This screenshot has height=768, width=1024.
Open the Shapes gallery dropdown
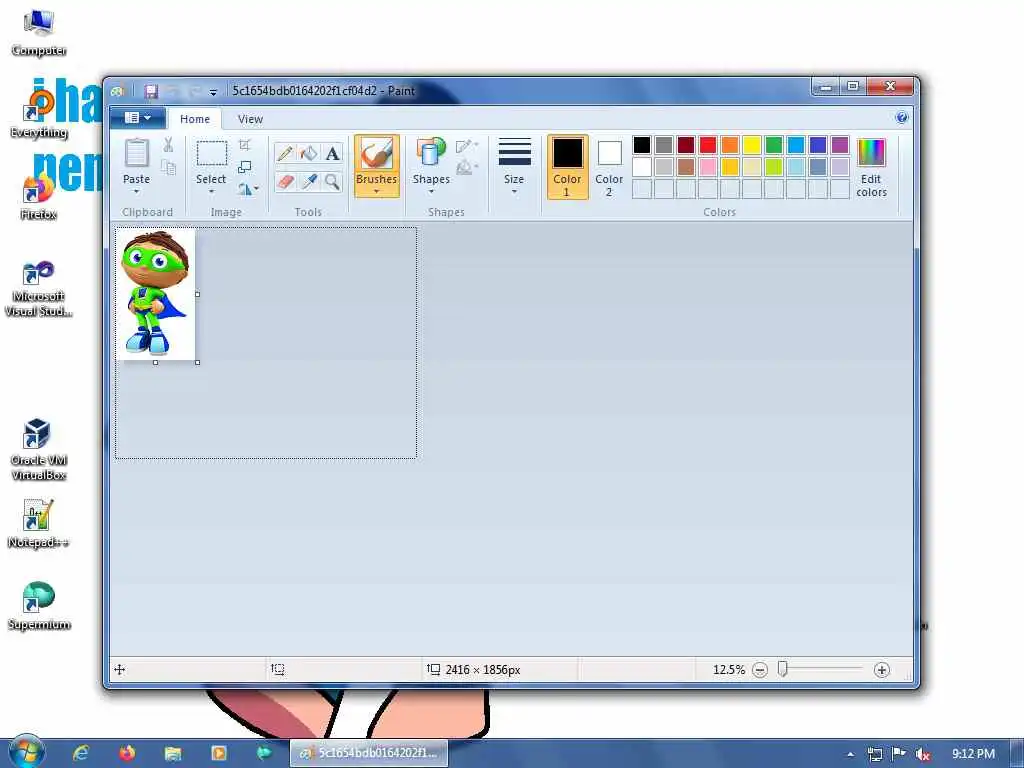(431, 191)
